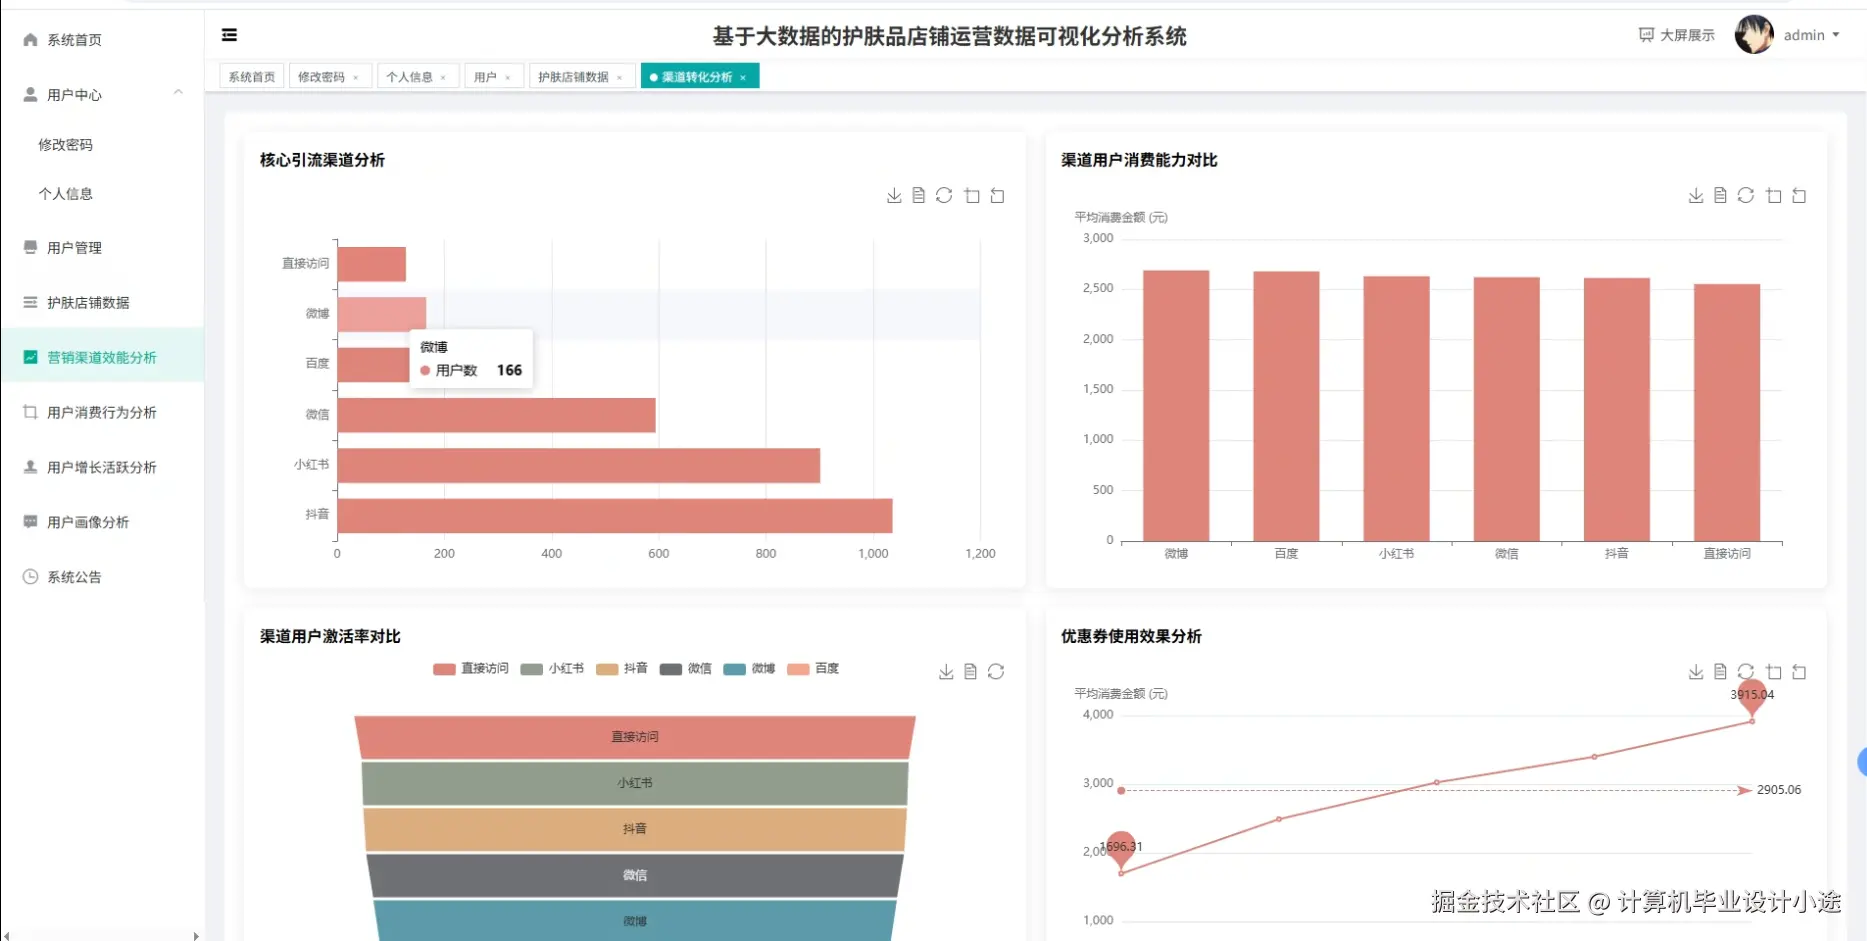Open data view for 优惠券使用效果分析 chart
This screenshot has height=941, width=1867.
(x=1720, y=672)
